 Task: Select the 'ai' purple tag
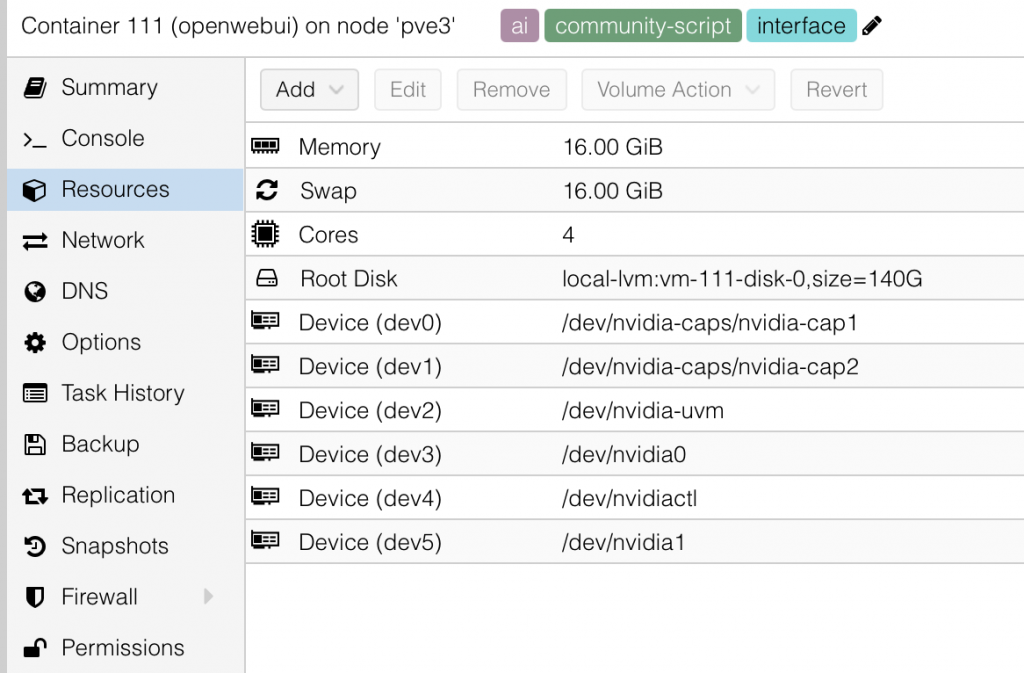tap(519, 27)
